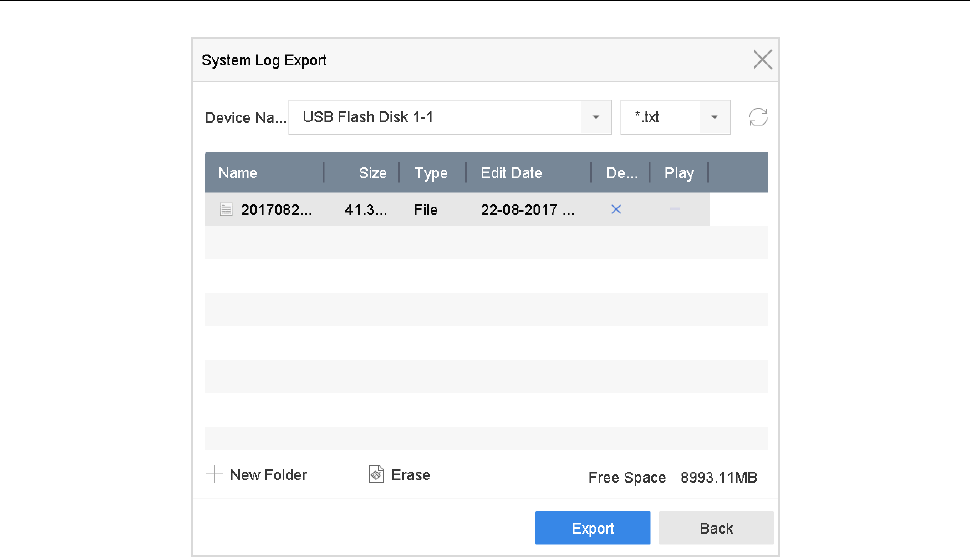970x557 pixels.
Task: Click the file document icon in first row
Action: pyautogui.click(x=226, y=210)
